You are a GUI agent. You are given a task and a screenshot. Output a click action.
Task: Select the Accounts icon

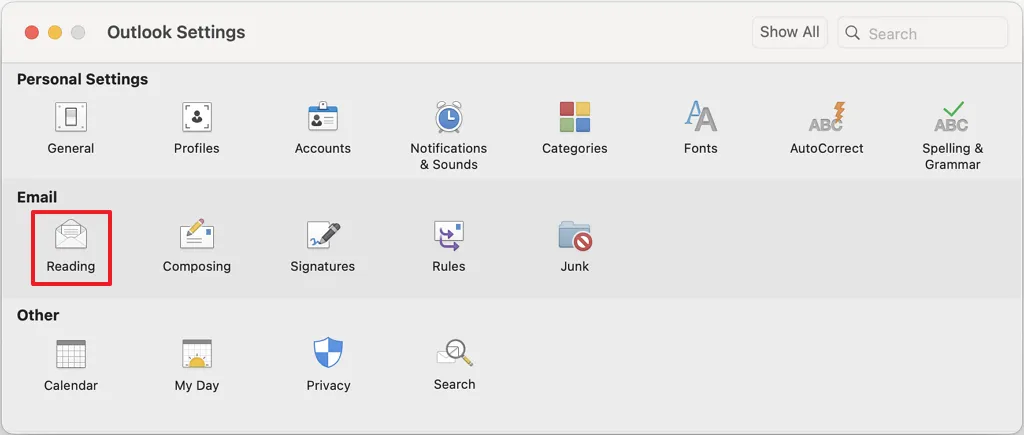pyautogui.click(x=322, y=119)
